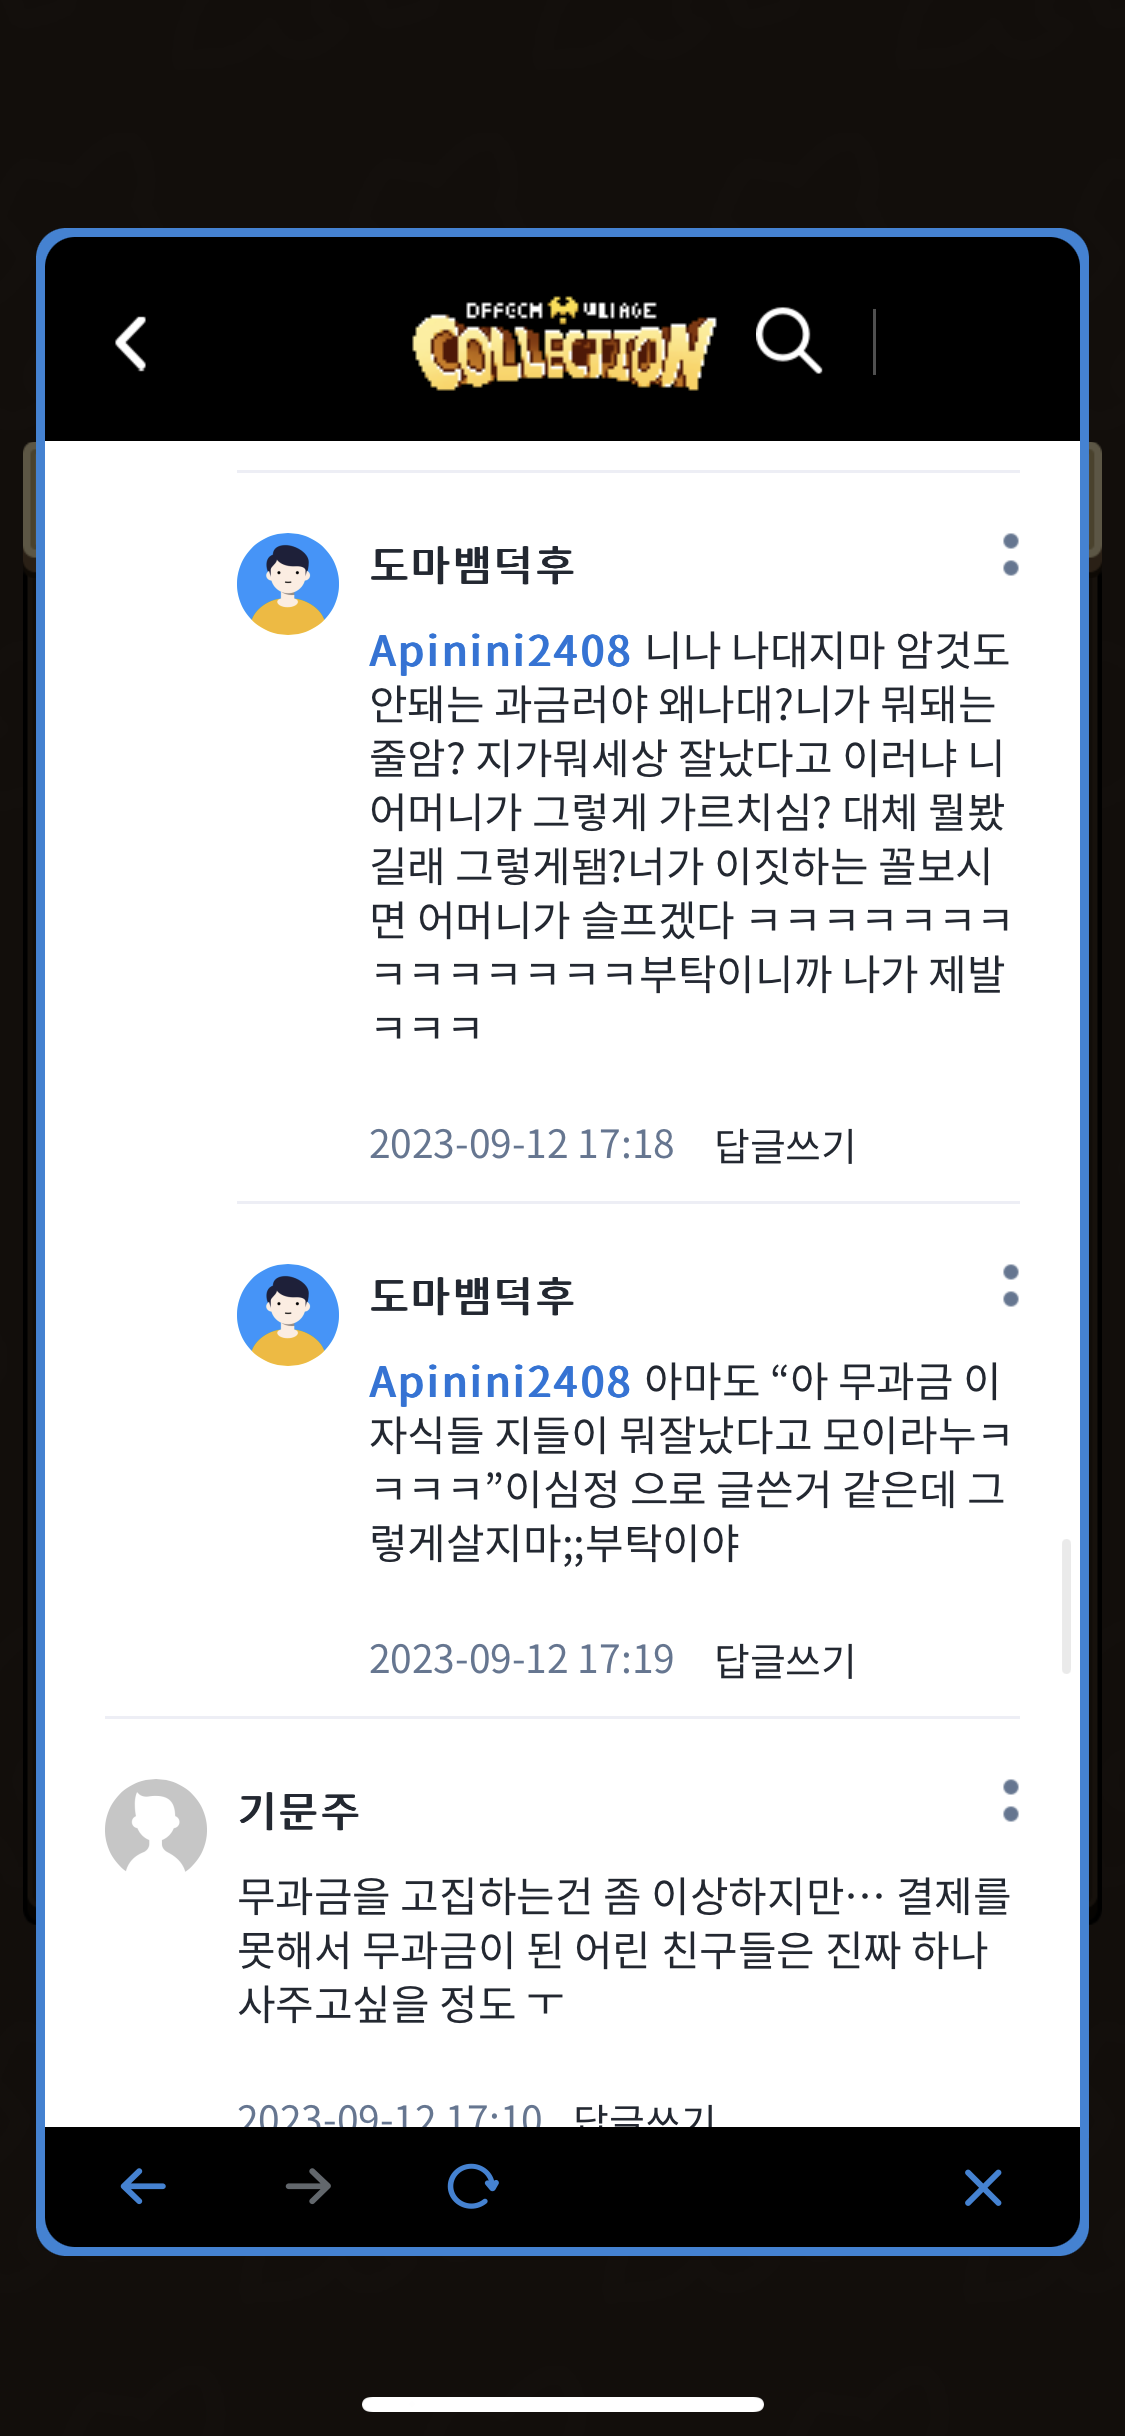Open options menu for second 도마뱀덕후 comment
Viewport: 1125px width, 2436px height.
point(1010,1285)
